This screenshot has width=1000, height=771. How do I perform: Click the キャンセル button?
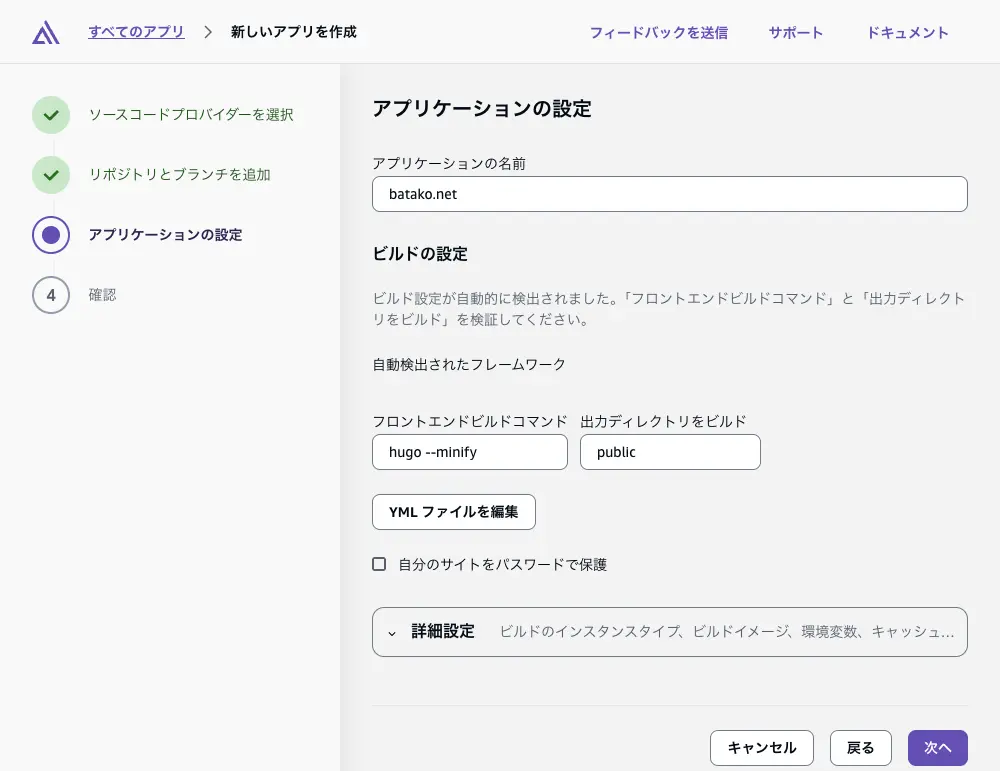(762, 747)
